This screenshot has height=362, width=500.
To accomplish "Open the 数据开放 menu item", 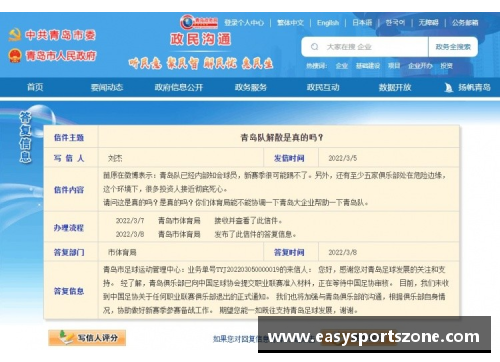I will click(395, 87).
